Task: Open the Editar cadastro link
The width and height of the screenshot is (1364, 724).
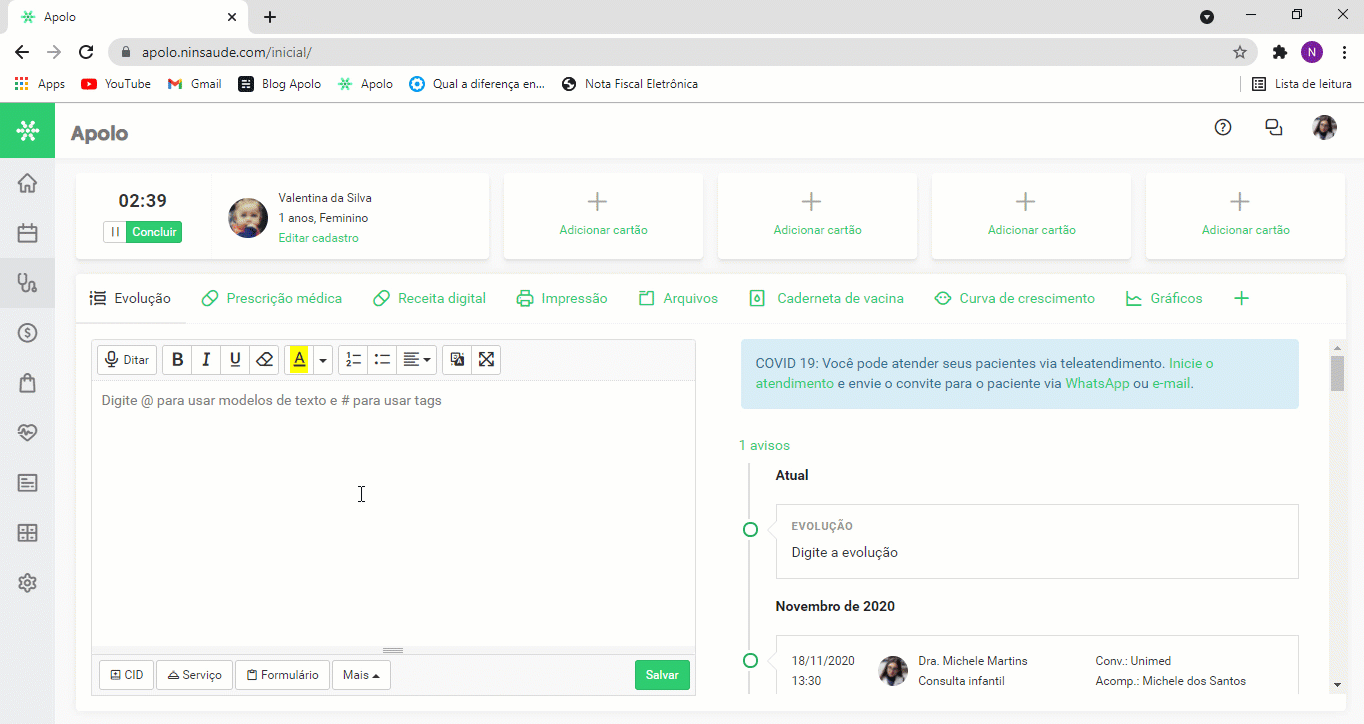Action: click(x=318, y=238)
